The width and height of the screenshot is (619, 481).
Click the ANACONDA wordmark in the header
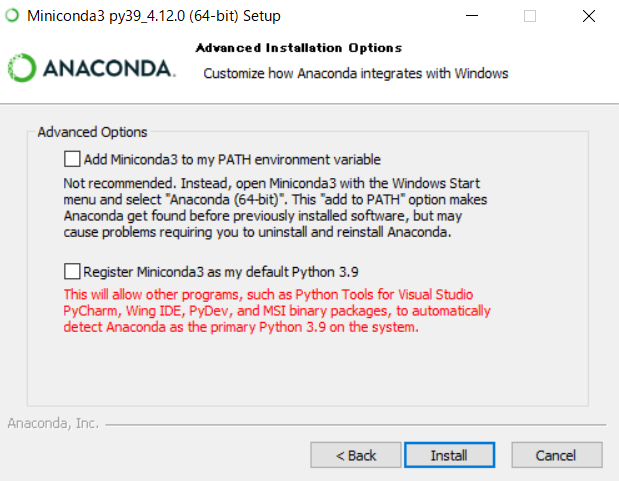tap(109, 69)
